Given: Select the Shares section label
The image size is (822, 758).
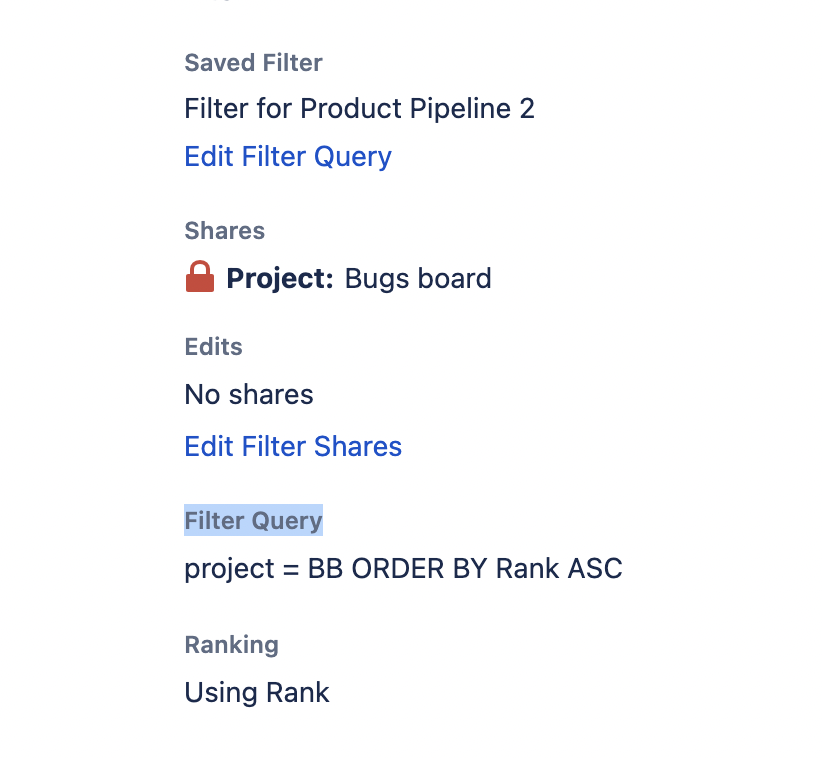Looking at the screenshot, I should point(224,230).
